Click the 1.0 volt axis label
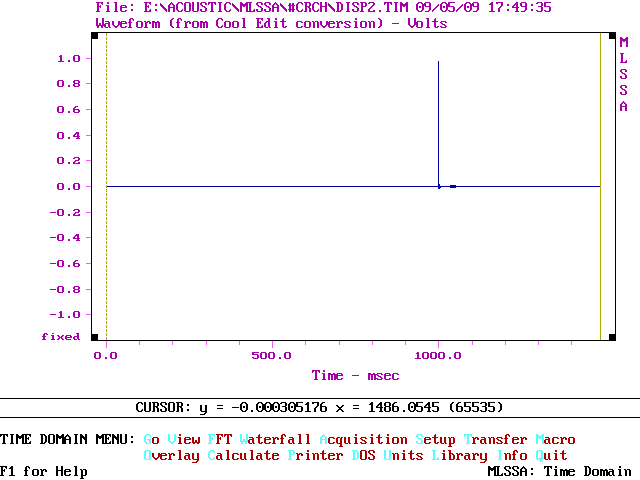 (x=69, y=59)
